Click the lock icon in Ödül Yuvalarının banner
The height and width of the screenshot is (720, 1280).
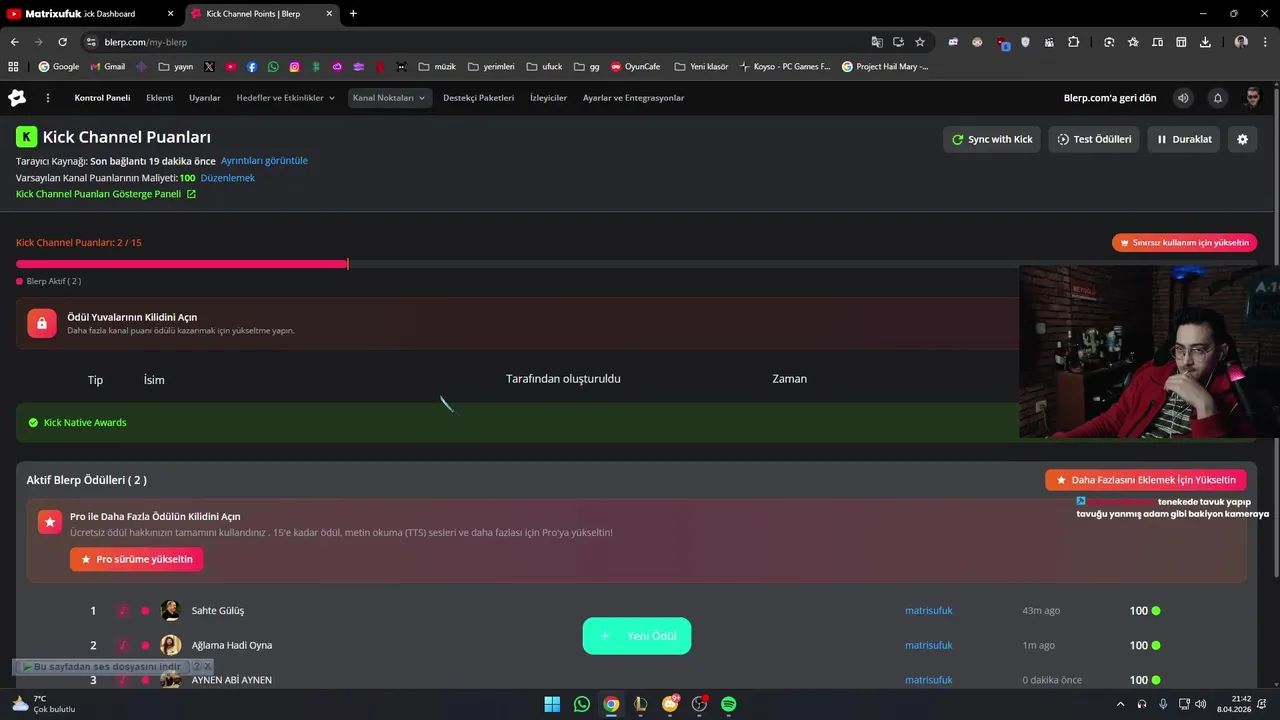click(x=42, y=323)
